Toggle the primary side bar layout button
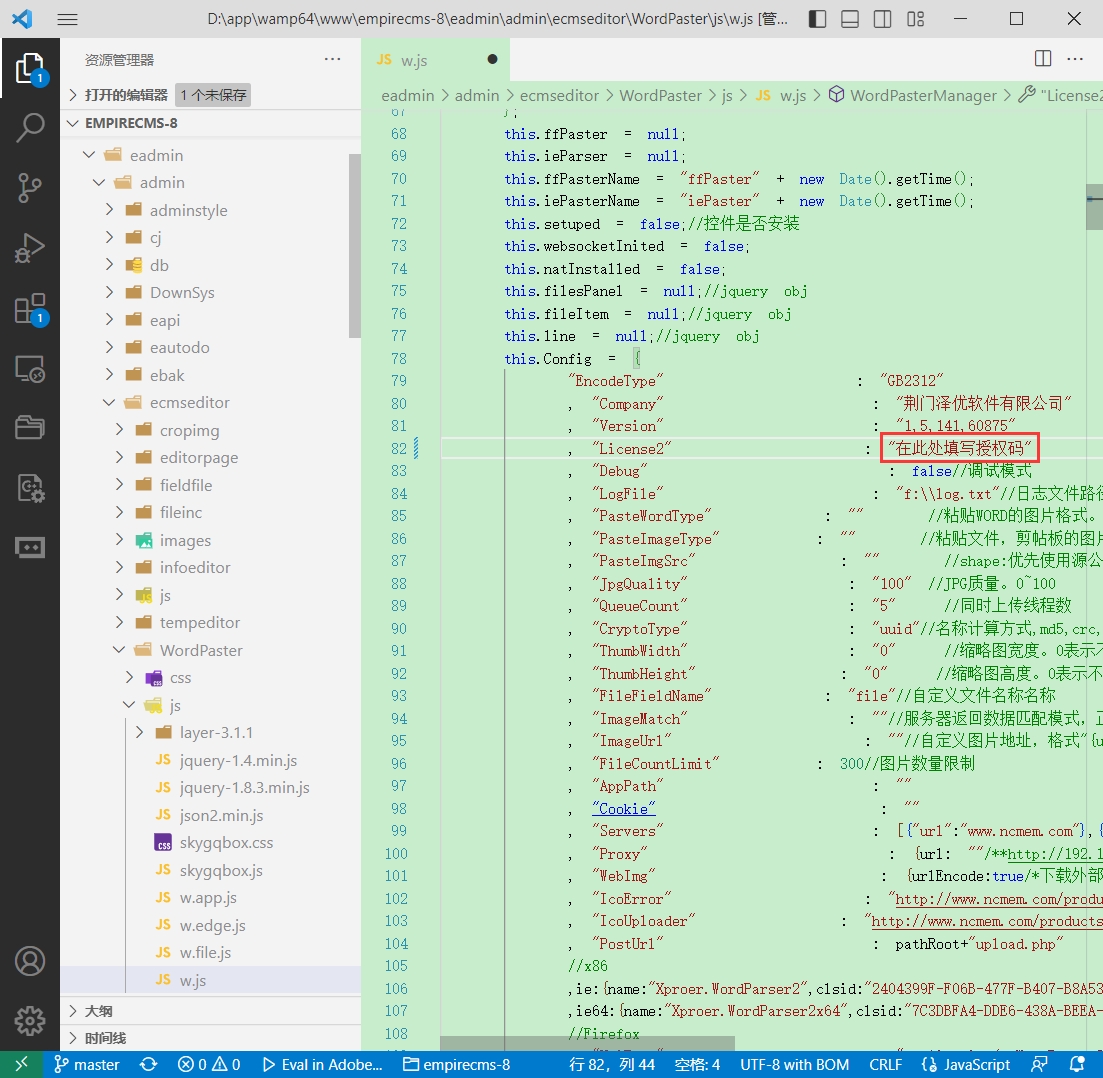 tap(818, 19)
